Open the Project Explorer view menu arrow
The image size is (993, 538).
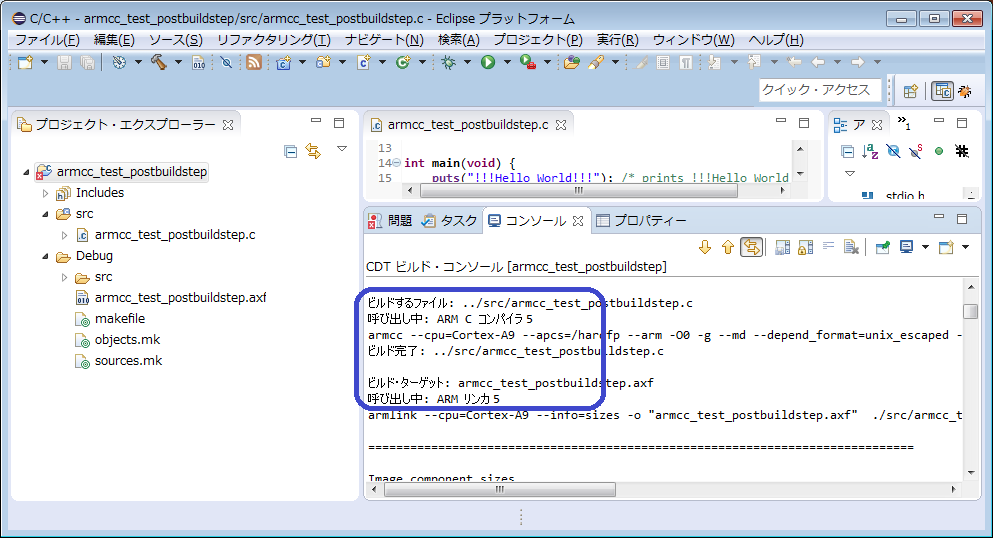342,149
